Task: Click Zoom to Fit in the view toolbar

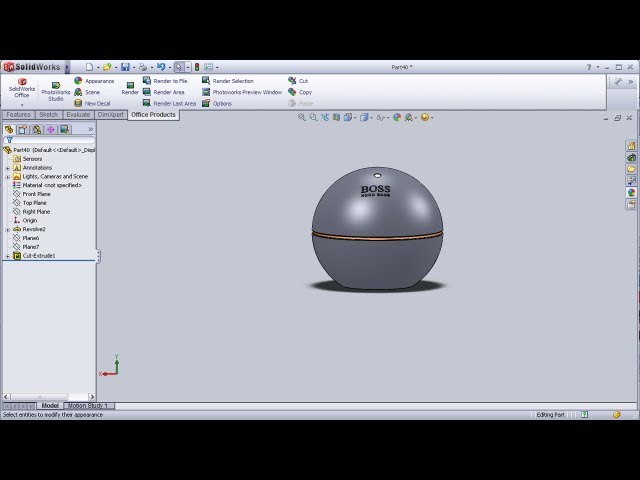Action: point(302,118)
